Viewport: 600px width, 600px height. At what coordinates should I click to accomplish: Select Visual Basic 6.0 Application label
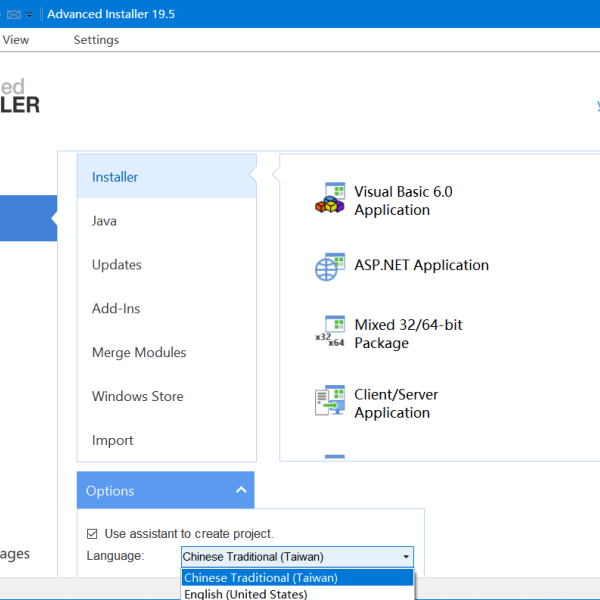pos(403,201)
